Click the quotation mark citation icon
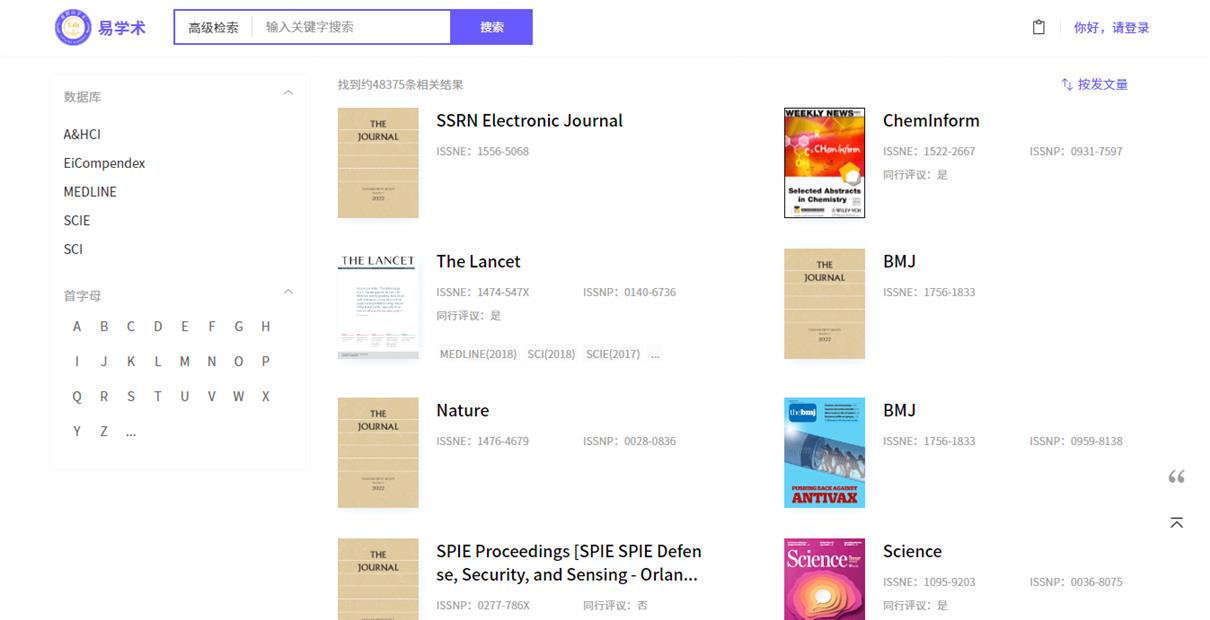The height and width of the screenshot is (620, 1210). coord(1177,477)
